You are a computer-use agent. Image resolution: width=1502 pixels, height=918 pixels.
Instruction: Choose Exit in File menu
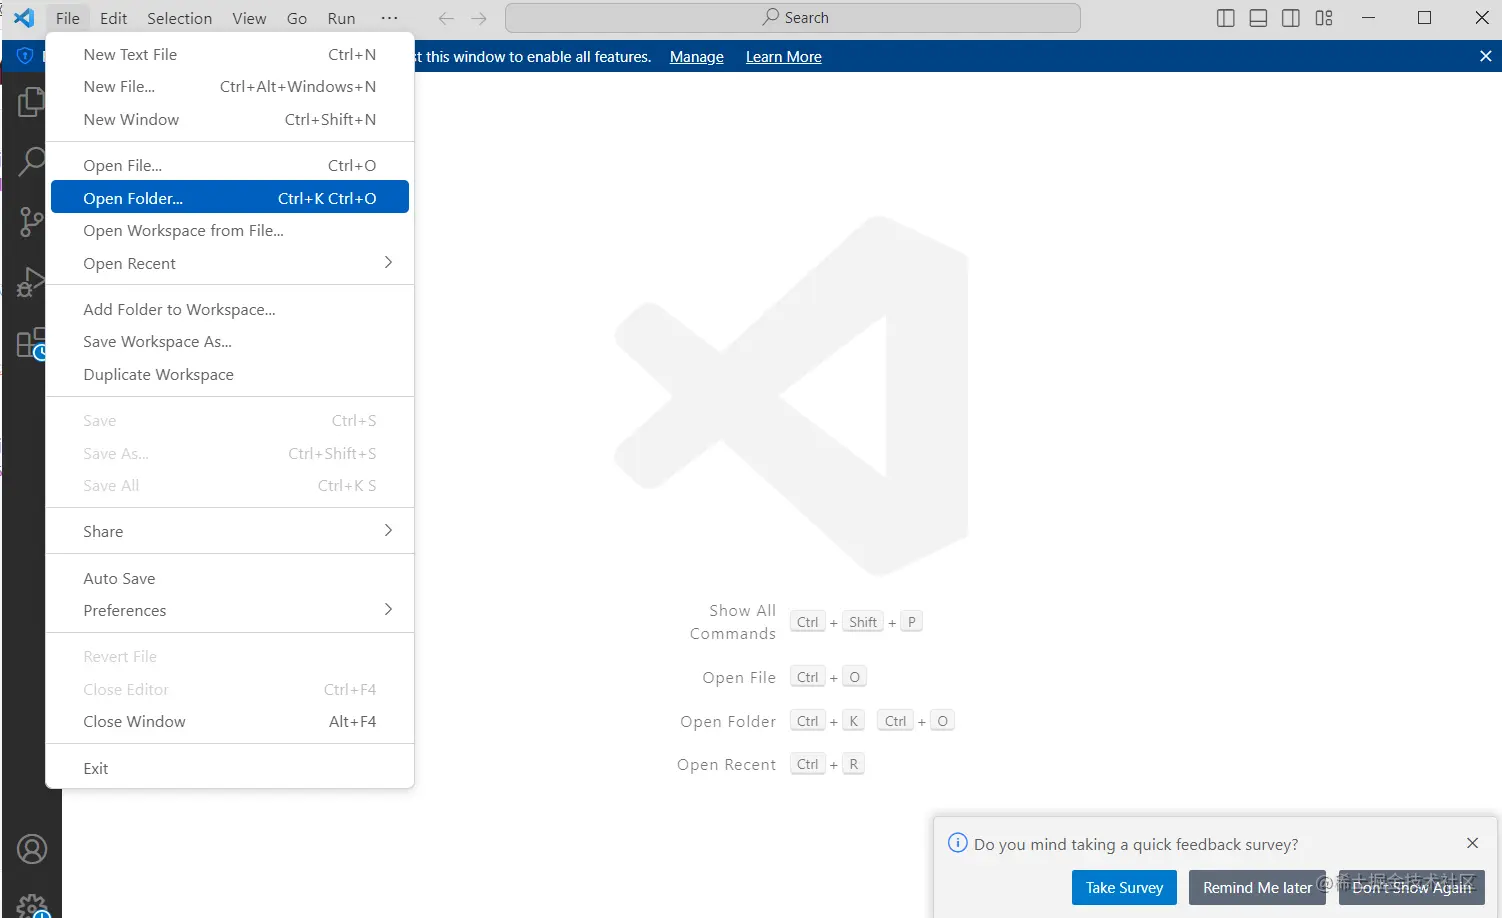230,768
